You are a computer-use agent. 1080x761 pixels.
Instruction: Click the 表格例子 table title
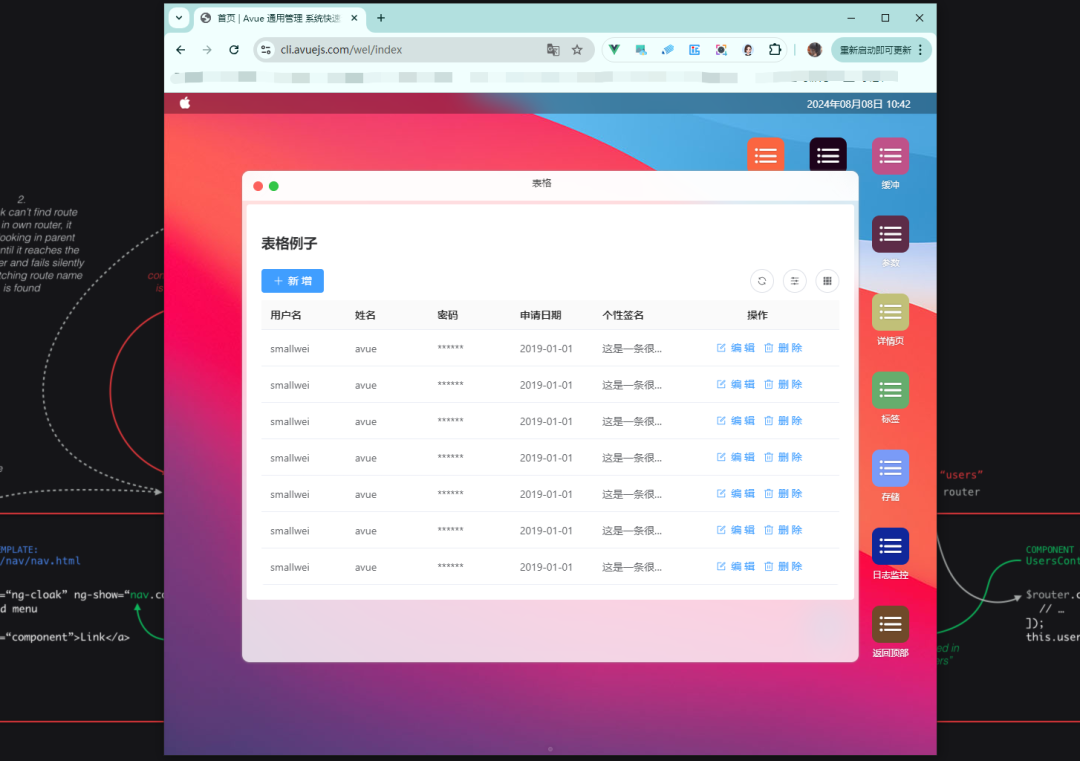point(289,243)
